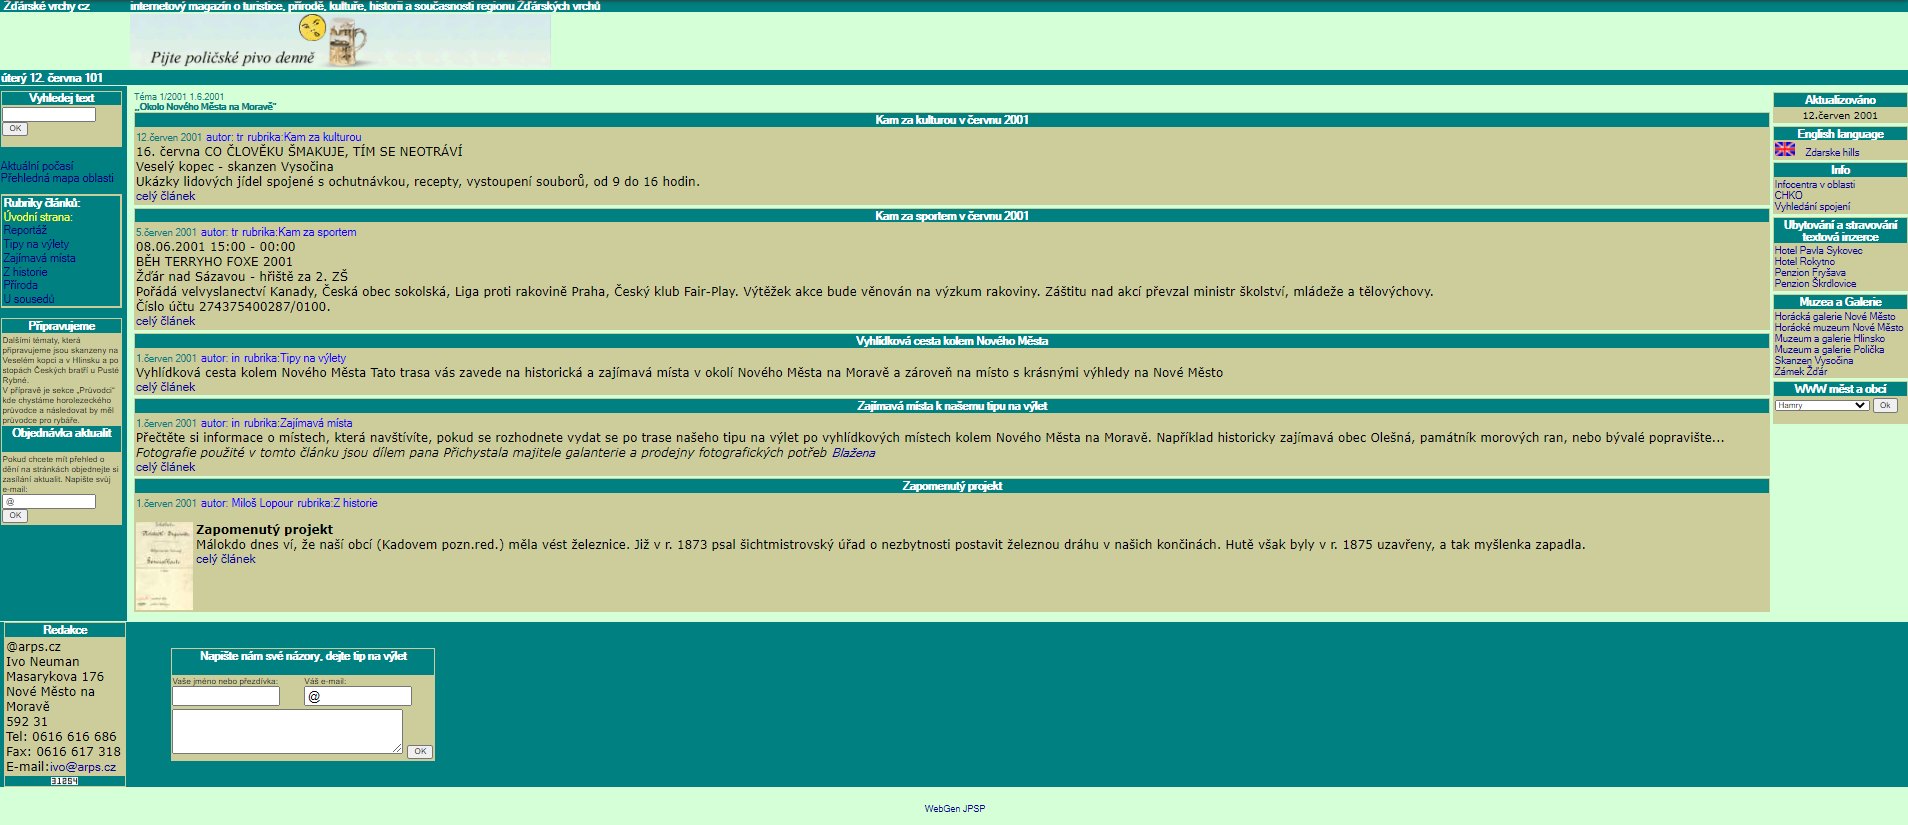
Task: Open the Reportáž section in Rubriky článků
Action: point(25,230)
